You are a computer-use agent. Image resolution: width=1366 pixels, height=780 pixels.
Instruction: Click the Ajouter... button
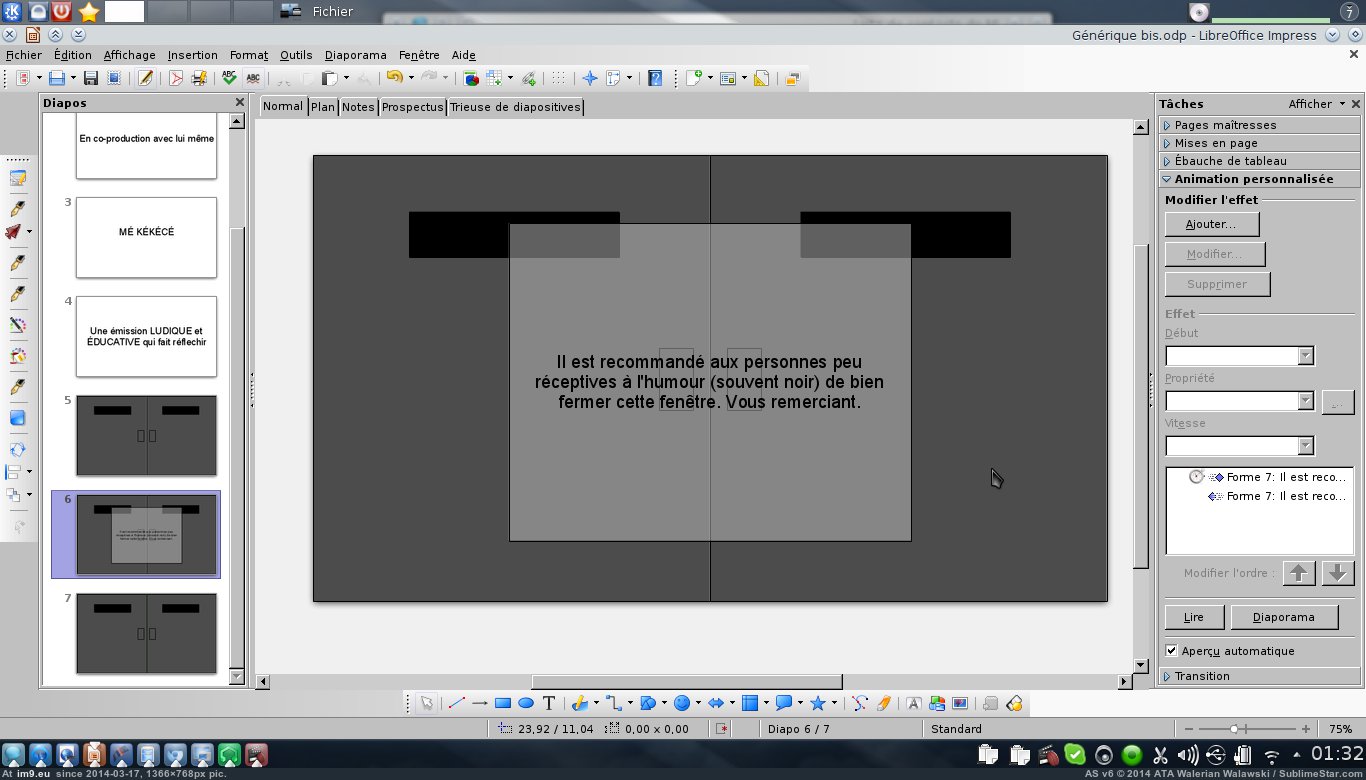1211,224
